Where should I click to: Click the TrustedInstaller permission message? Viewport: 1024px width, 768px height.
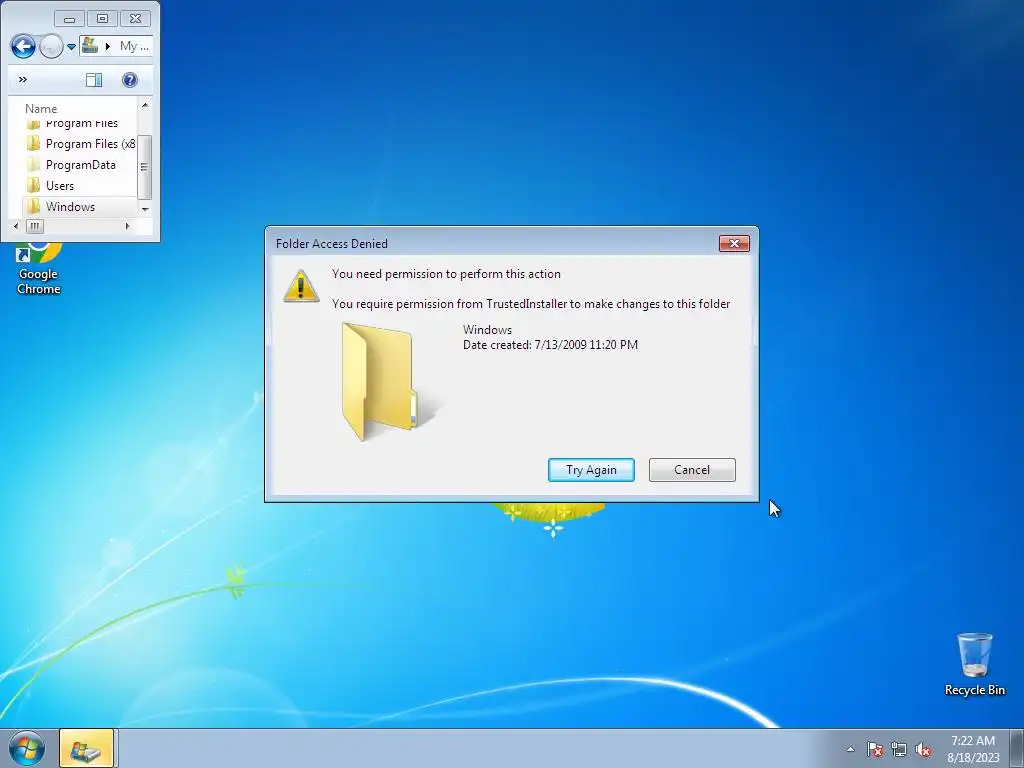tap(531, 304)
